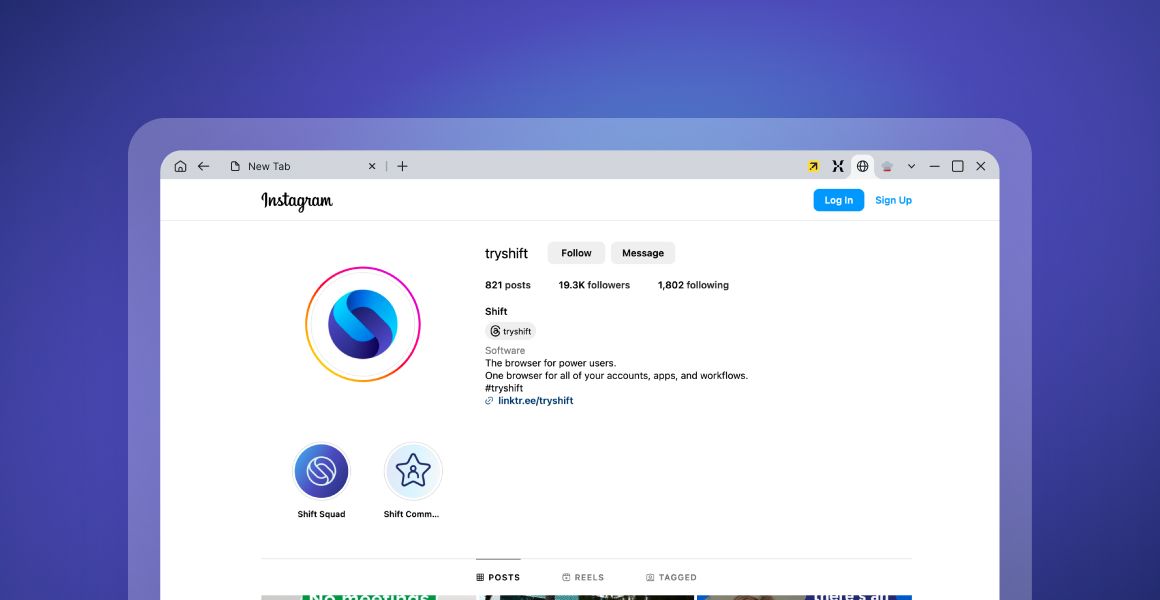
Task: Open the green "No meetings" post thumbnail
Action: (368, 597)
